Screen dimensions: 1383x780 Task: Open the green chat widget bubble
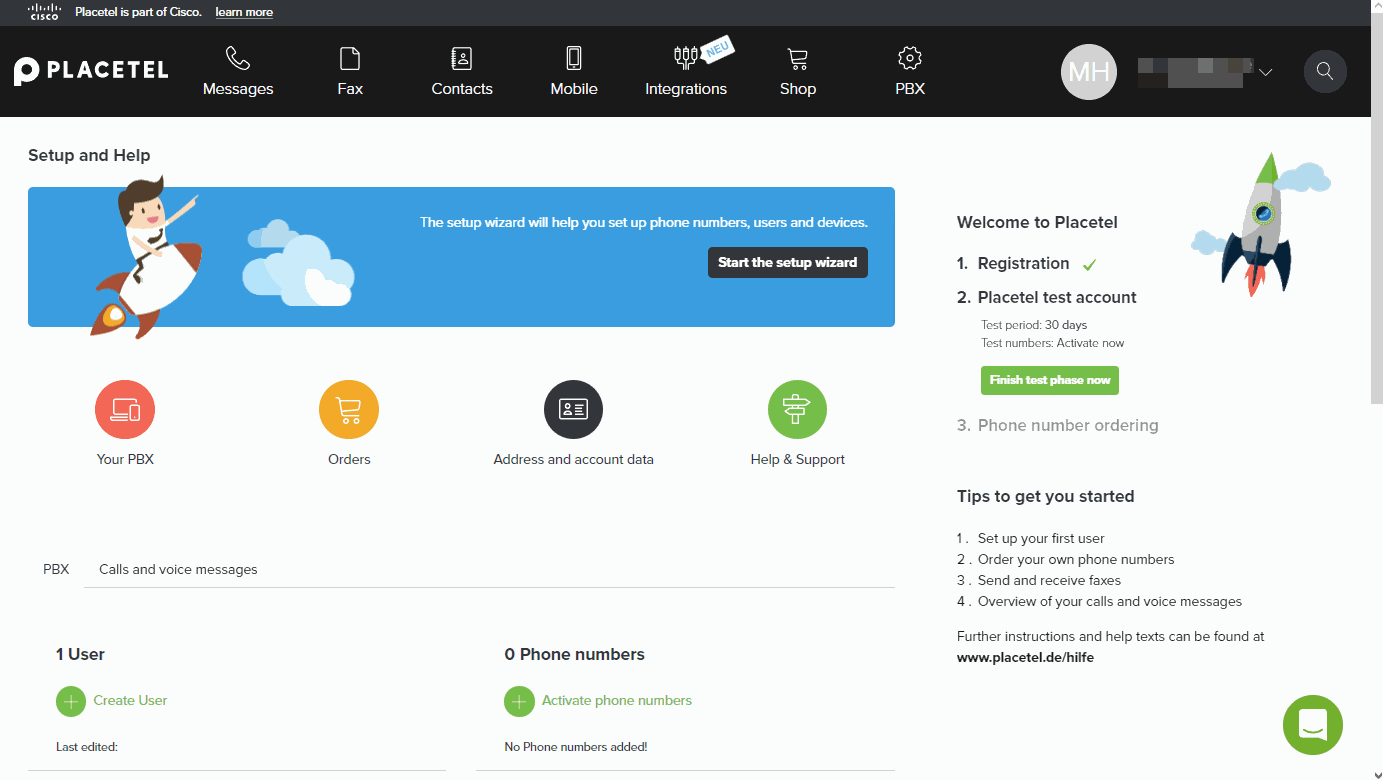tap(1313, 725)
